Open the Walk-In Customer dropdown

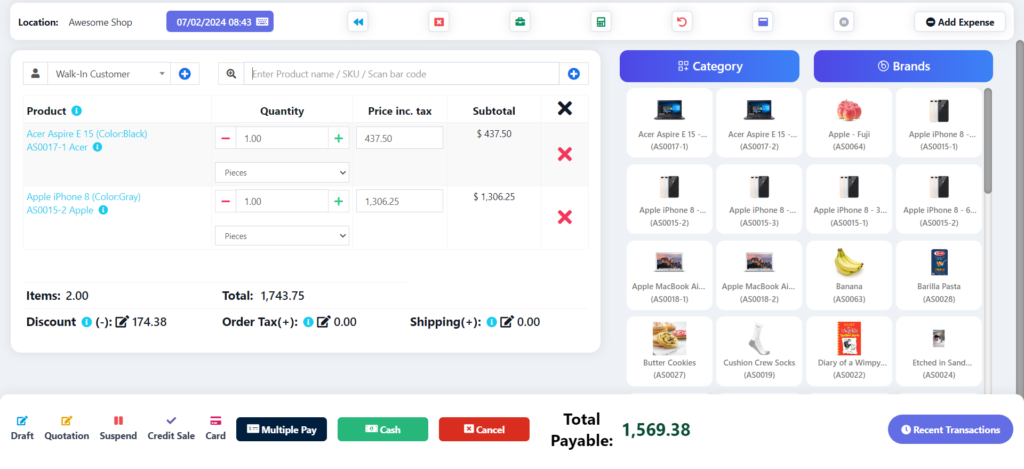(110, 73)
